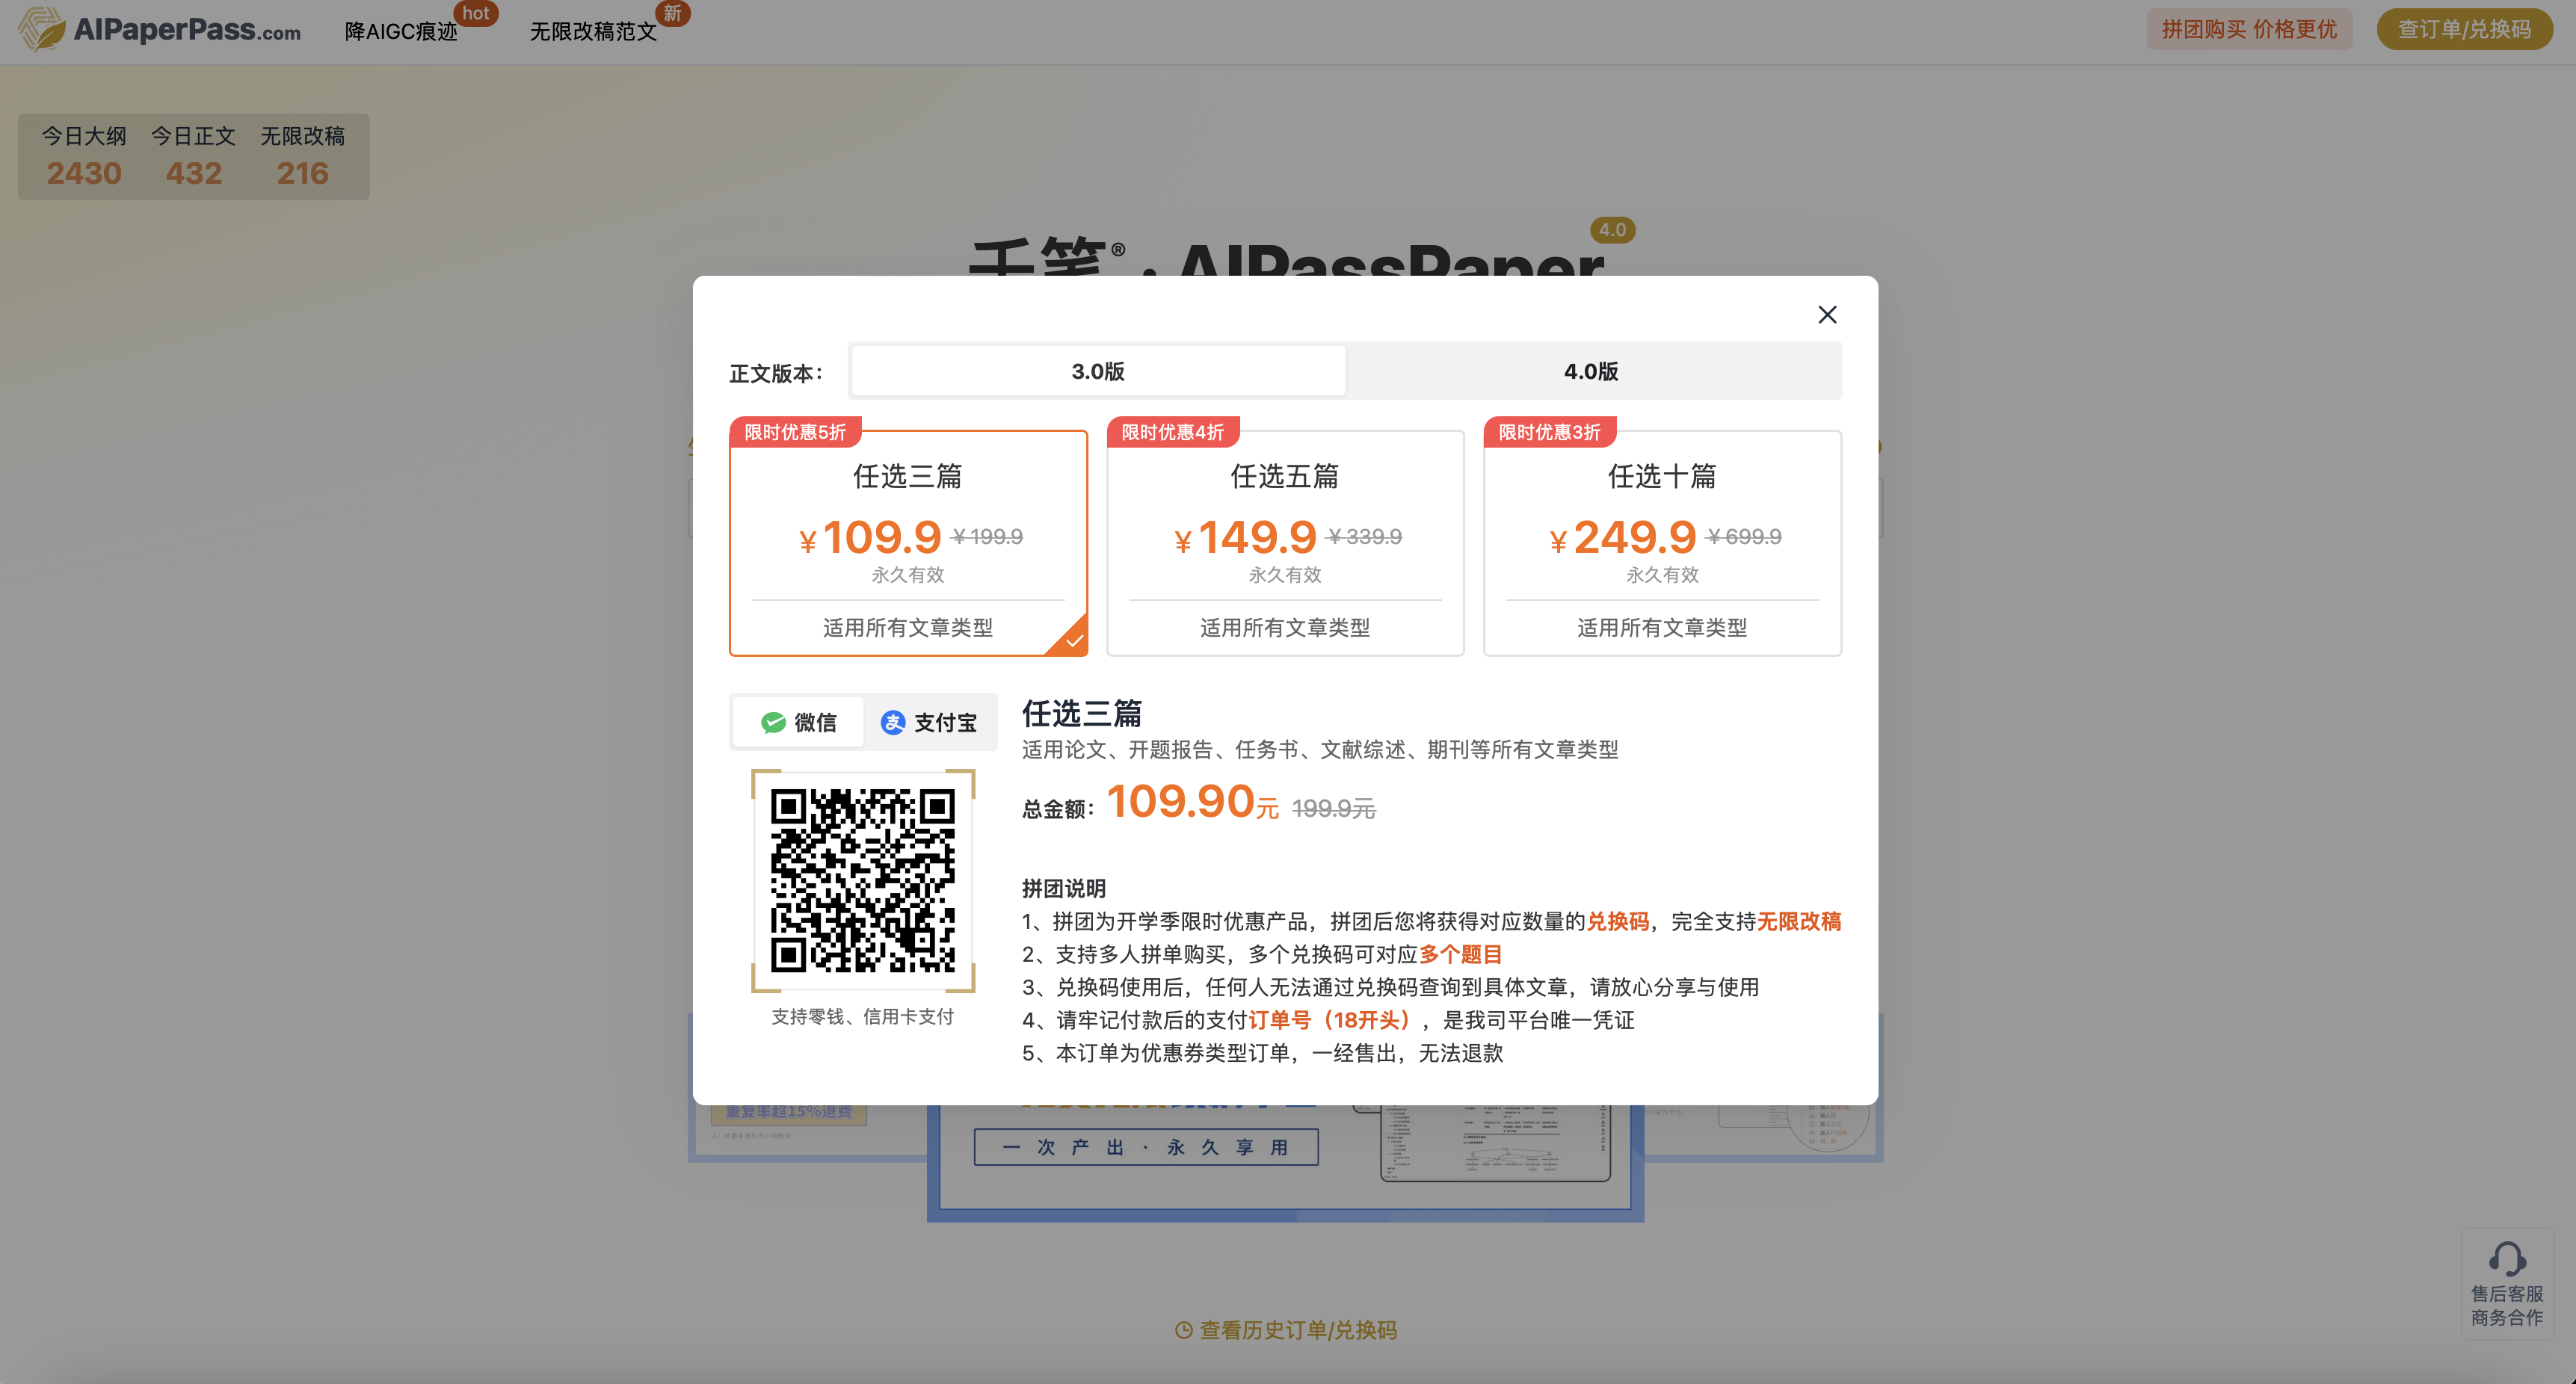Close the purchase dialog with the X icon
The height and width of the screenshot is (1384, 2576).
pyautogui.click(x=1826, y=315)
